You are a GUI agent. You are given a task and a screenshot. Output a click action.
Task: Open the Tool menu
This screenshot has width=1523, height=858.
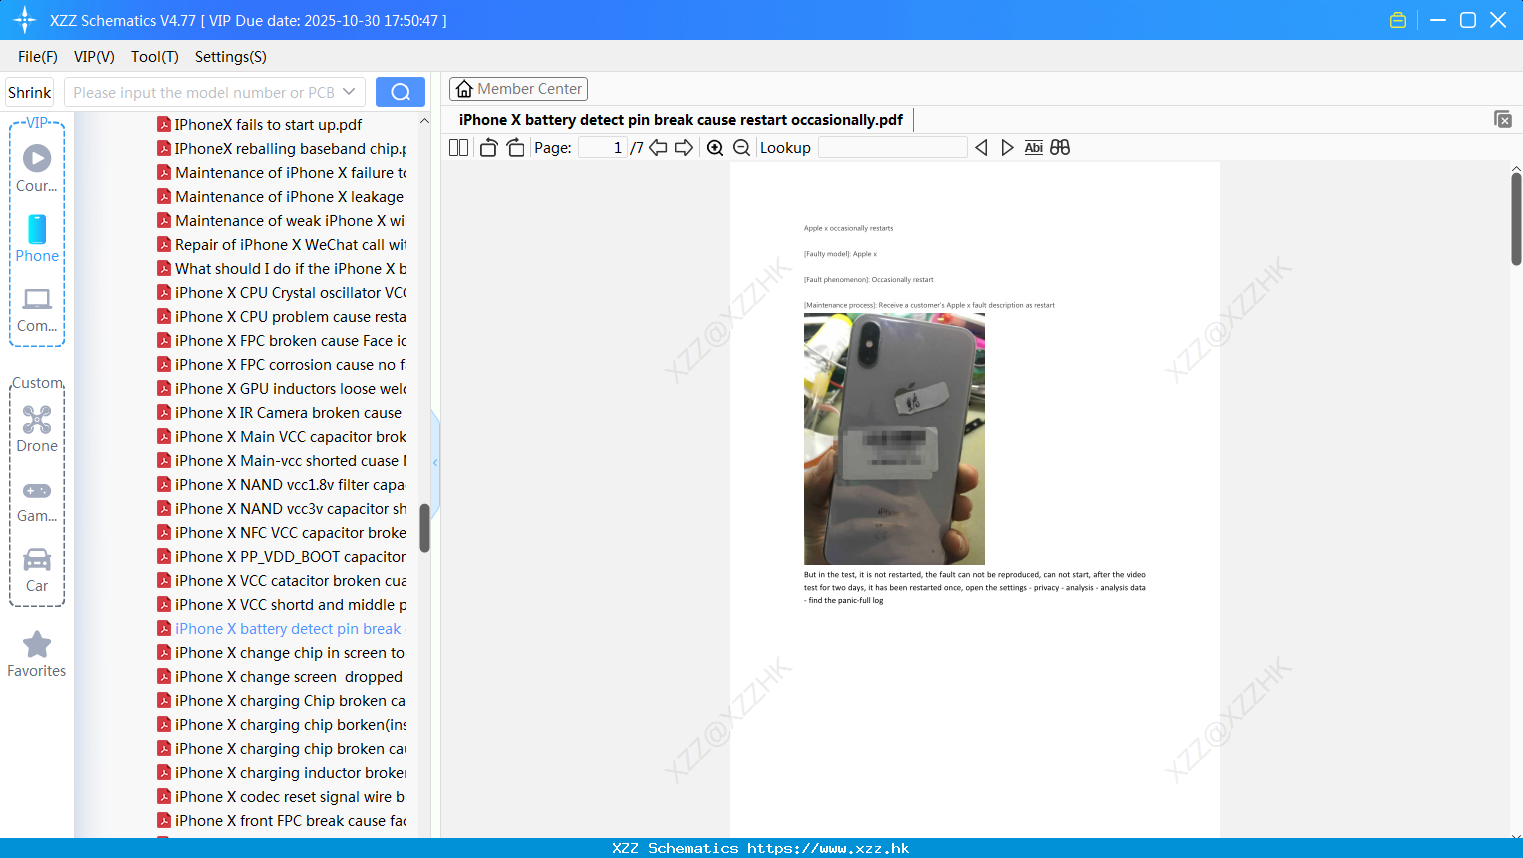point(155,57)
